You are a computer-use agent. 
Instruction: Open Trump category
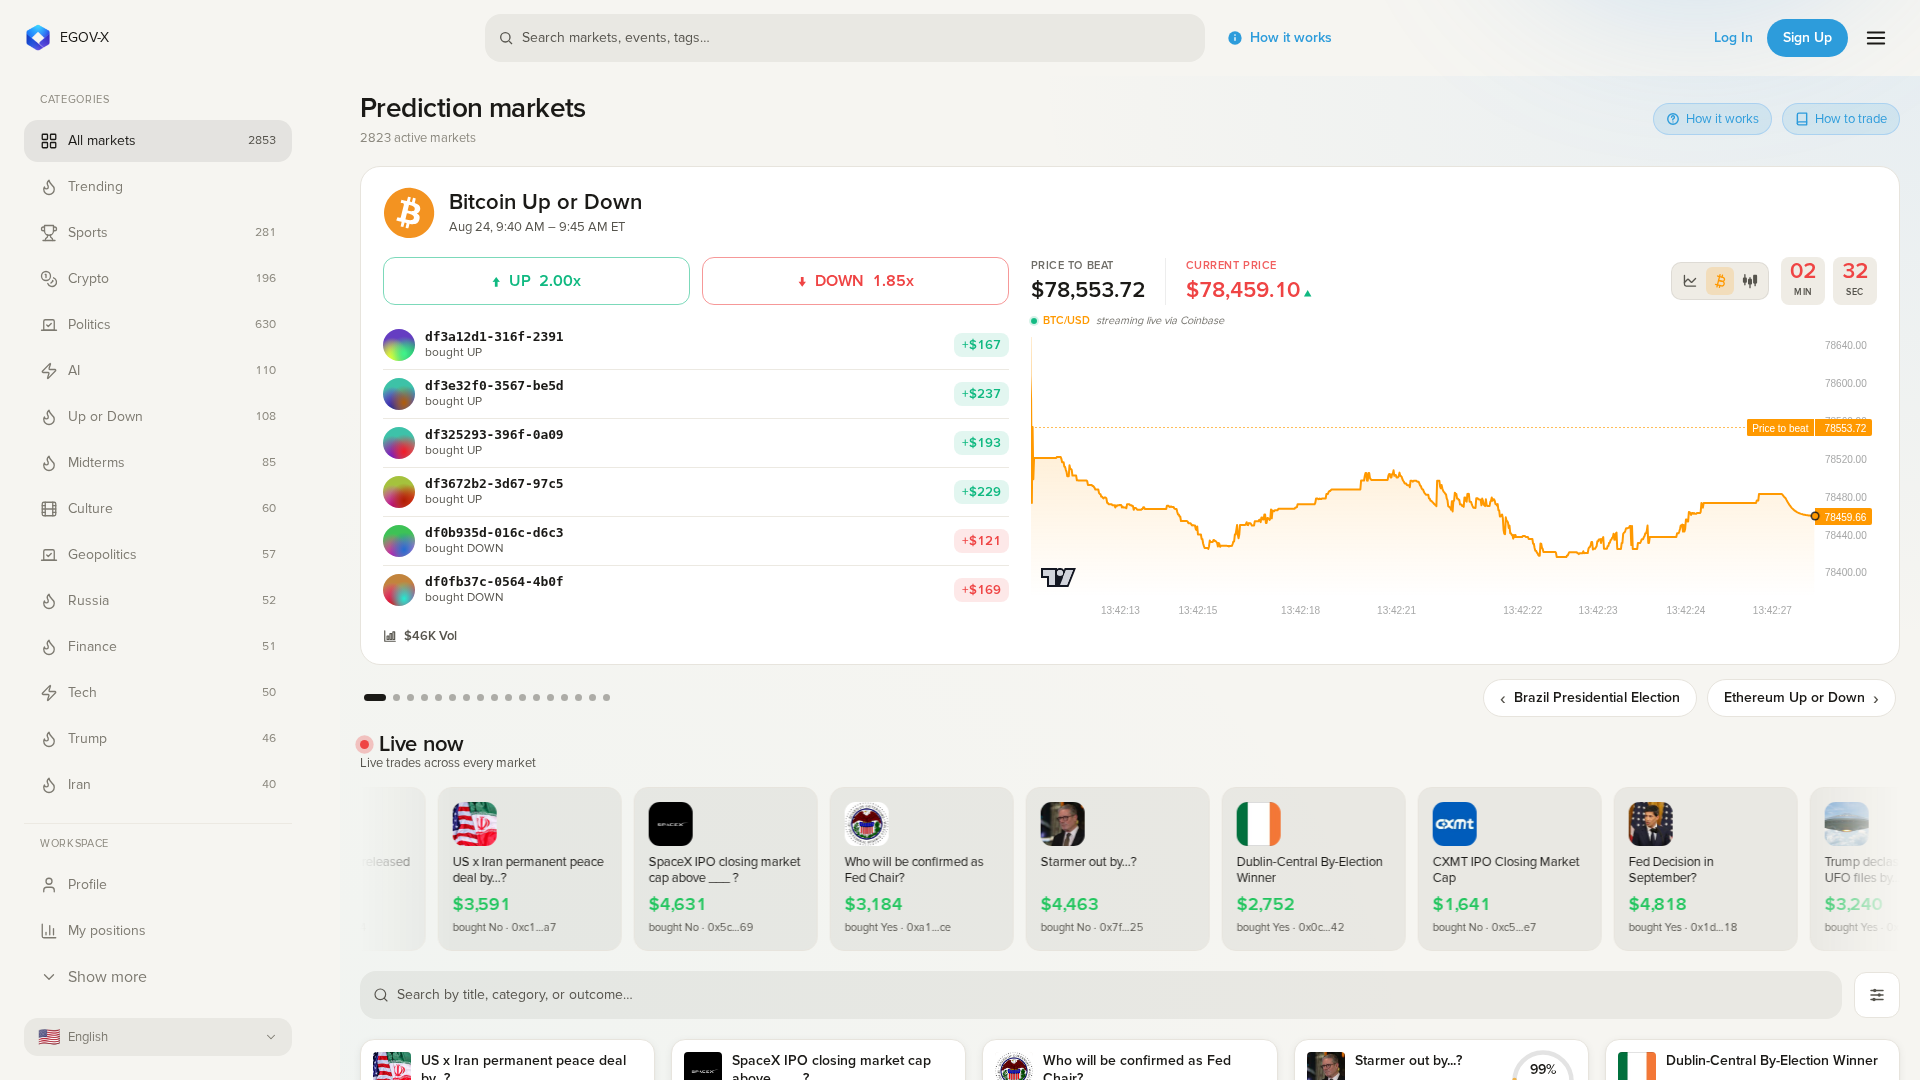(x=158, y=739)
